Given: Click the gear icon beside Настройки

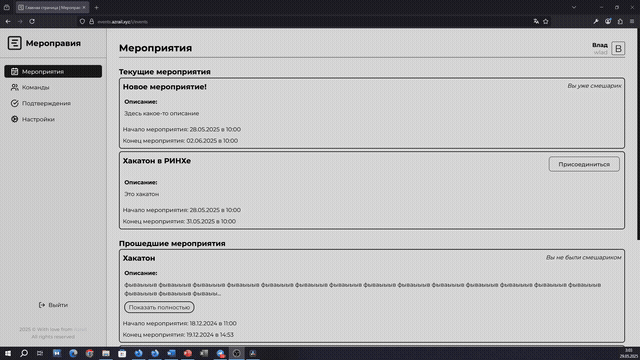Looking at the screenshot, I should pos(14,119).
